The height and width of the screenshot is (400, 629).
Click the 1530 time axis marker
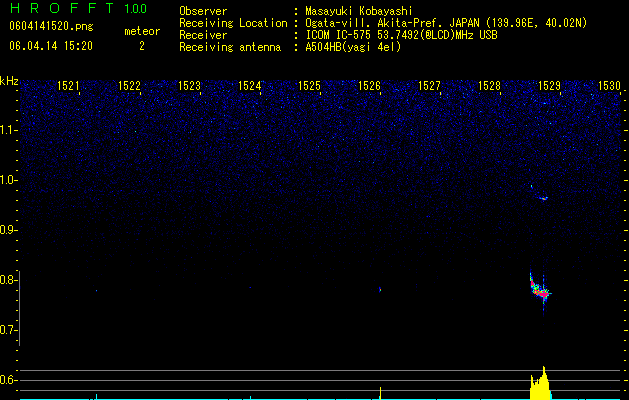click(609, 86)
